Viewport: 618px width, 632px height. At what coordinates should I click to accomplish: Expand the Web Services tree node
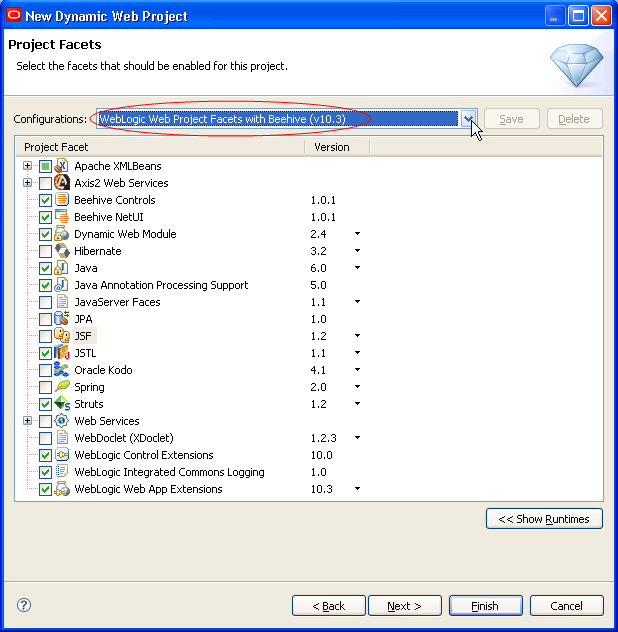[27, 420]
